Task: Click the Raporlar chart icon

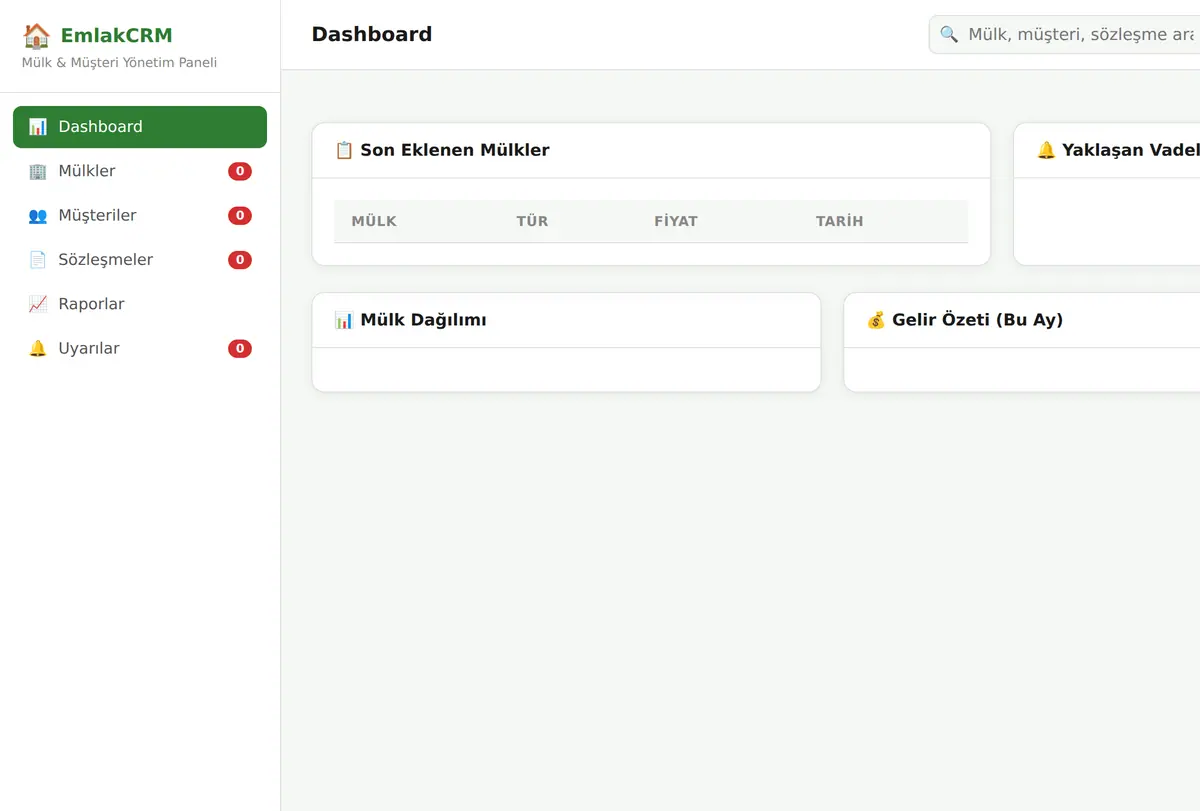Action: tap(38, 304)
